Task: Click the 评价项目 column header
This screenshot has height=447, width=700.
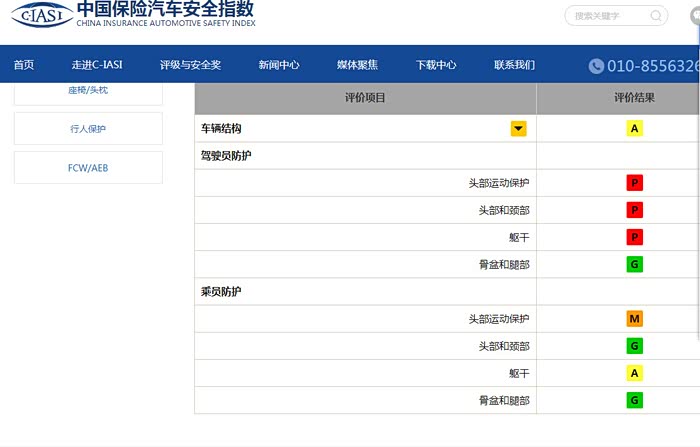Action: pos(365,98)
